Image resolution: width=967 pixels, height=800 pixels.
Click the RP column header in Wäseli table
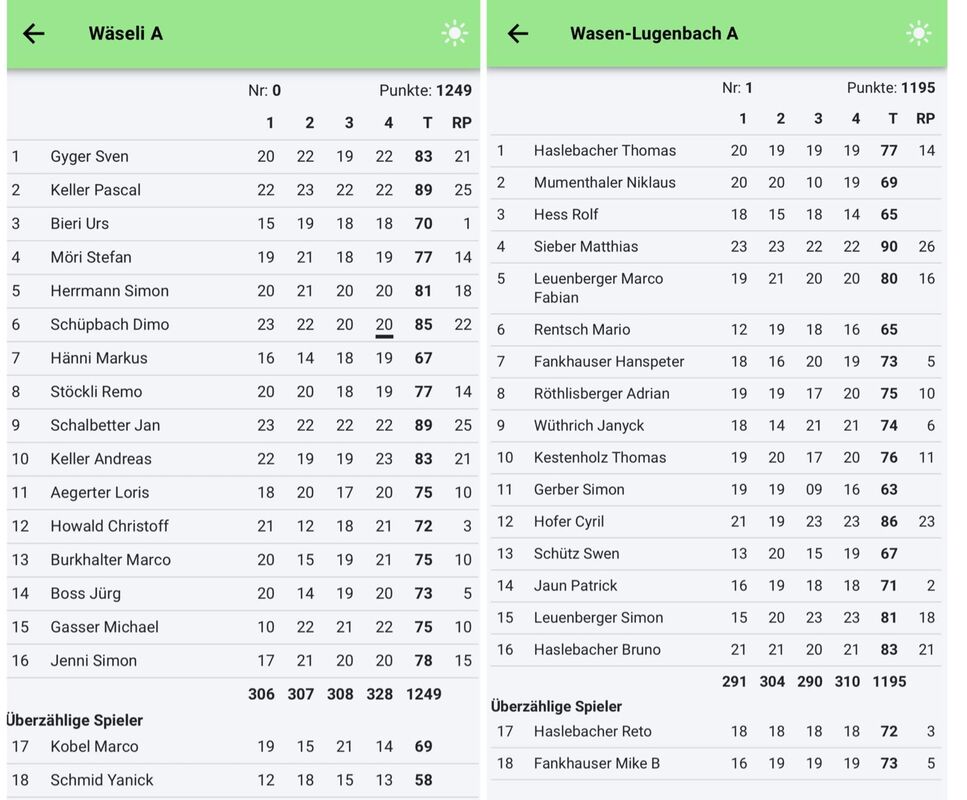462,123
